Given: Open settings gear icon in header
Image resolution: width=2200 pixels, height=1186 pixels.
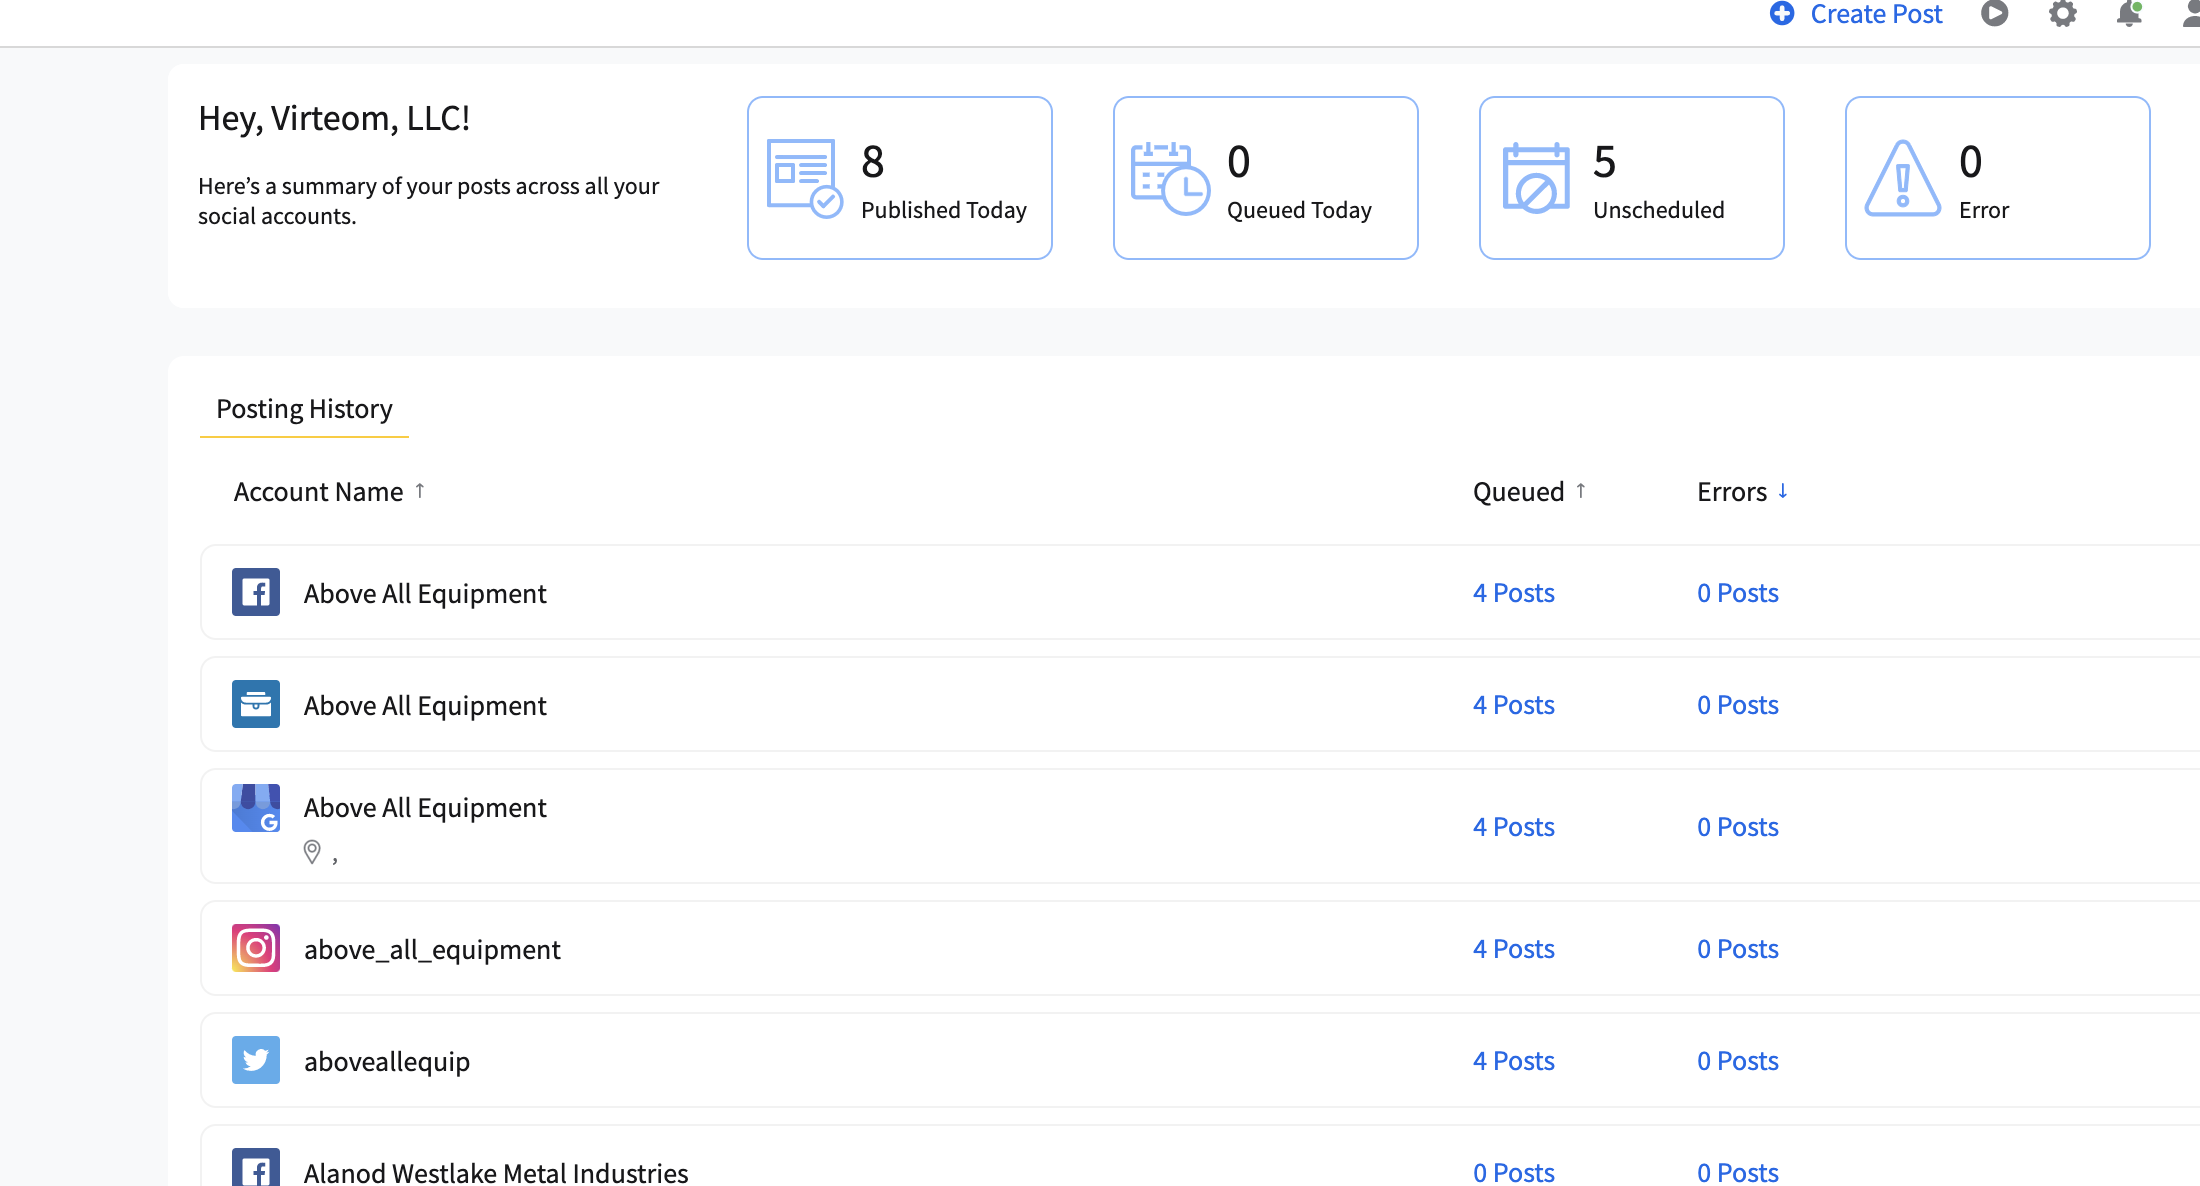Looking at the screenshot, I should [x=2062, y=14].
